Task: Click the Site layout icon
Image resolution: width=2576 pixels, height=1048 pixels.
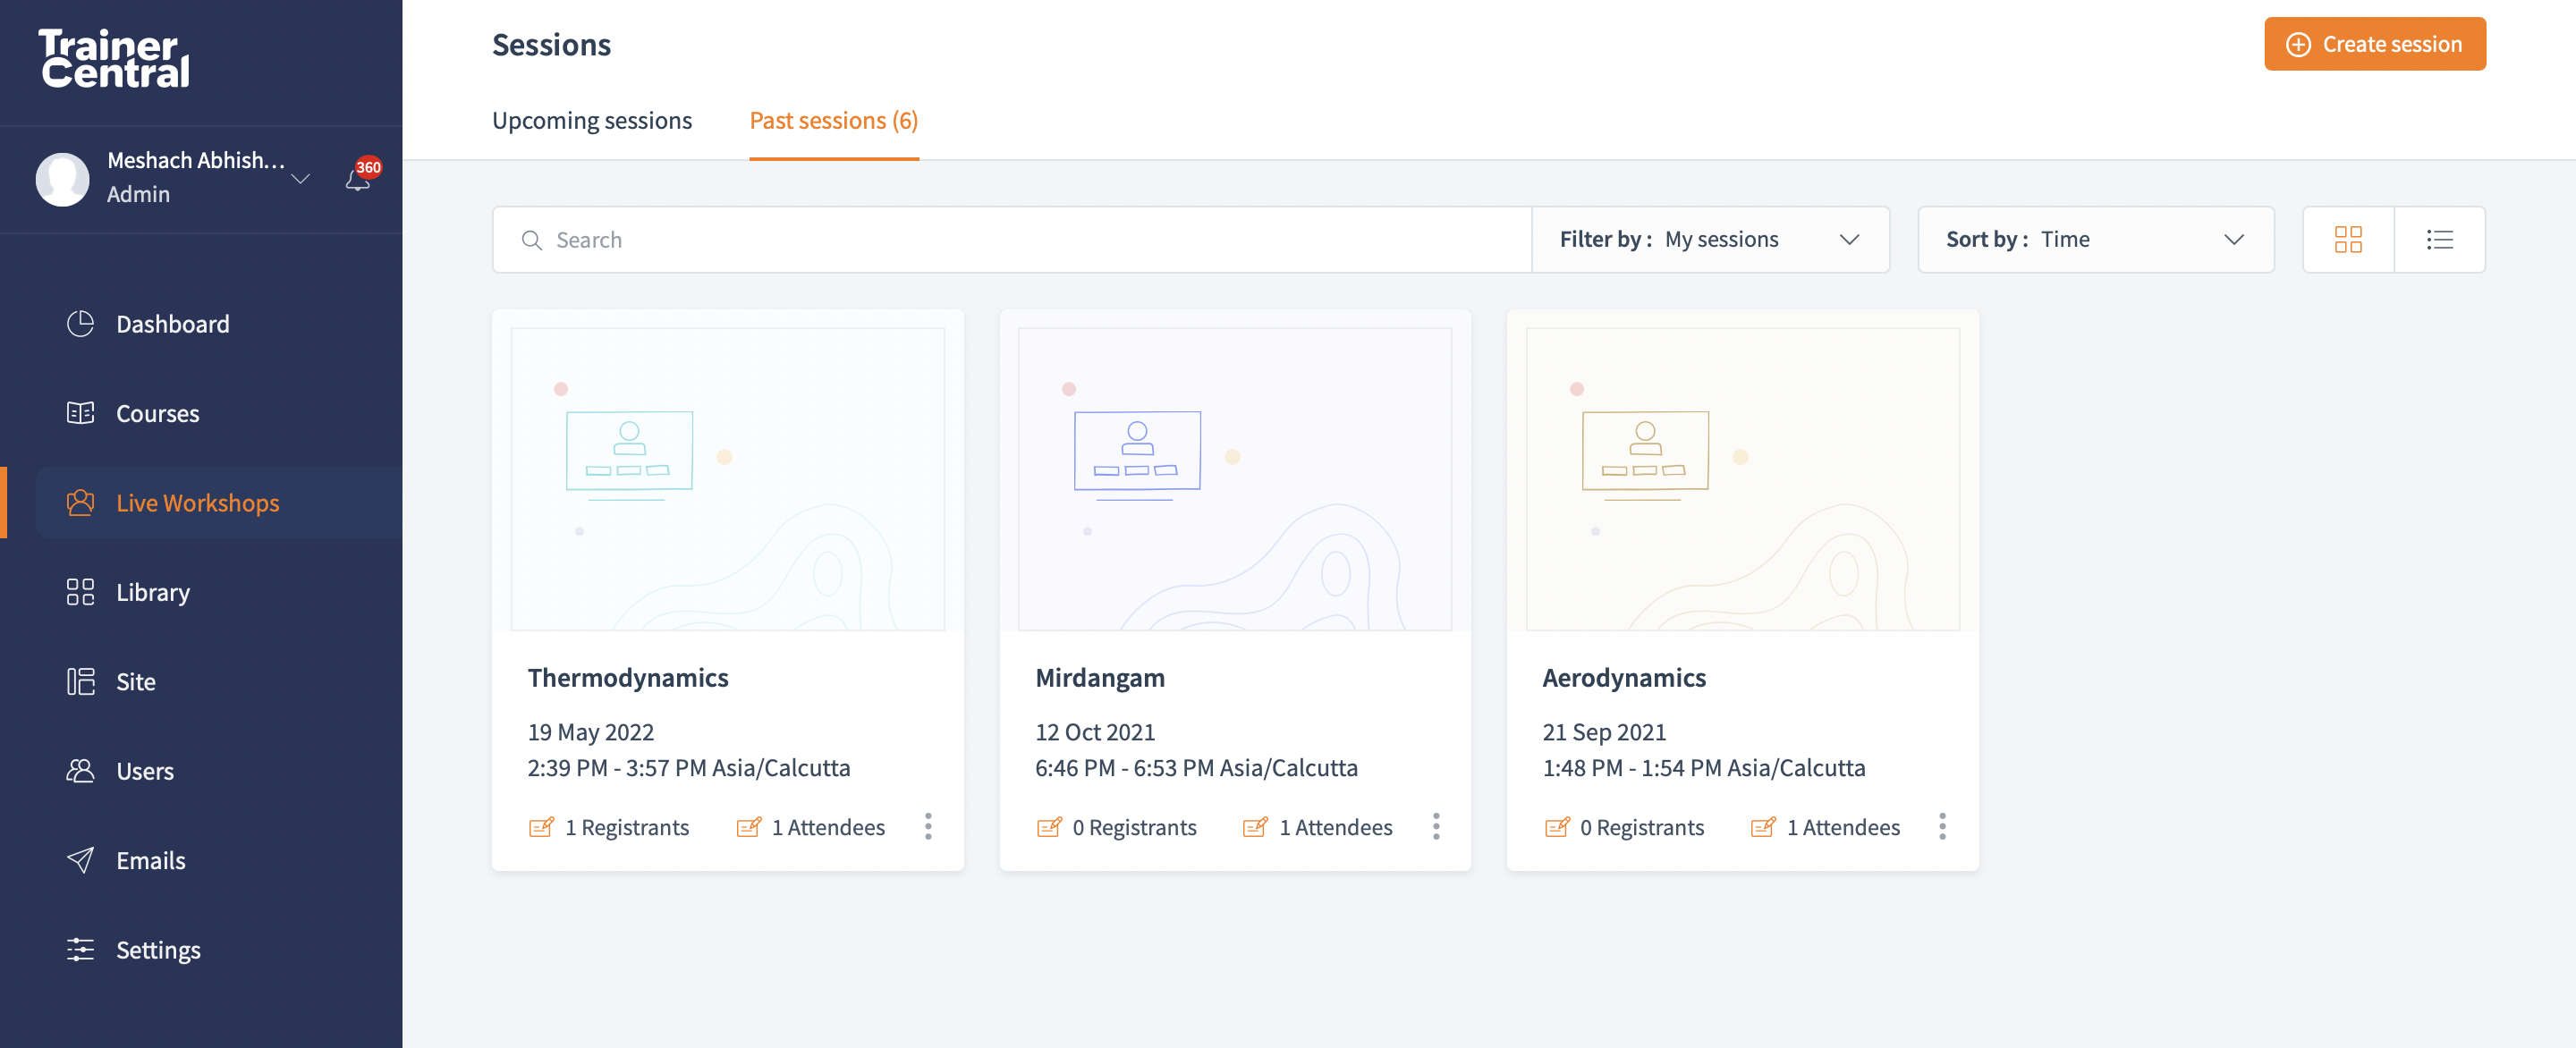Action: coord(80,681)
